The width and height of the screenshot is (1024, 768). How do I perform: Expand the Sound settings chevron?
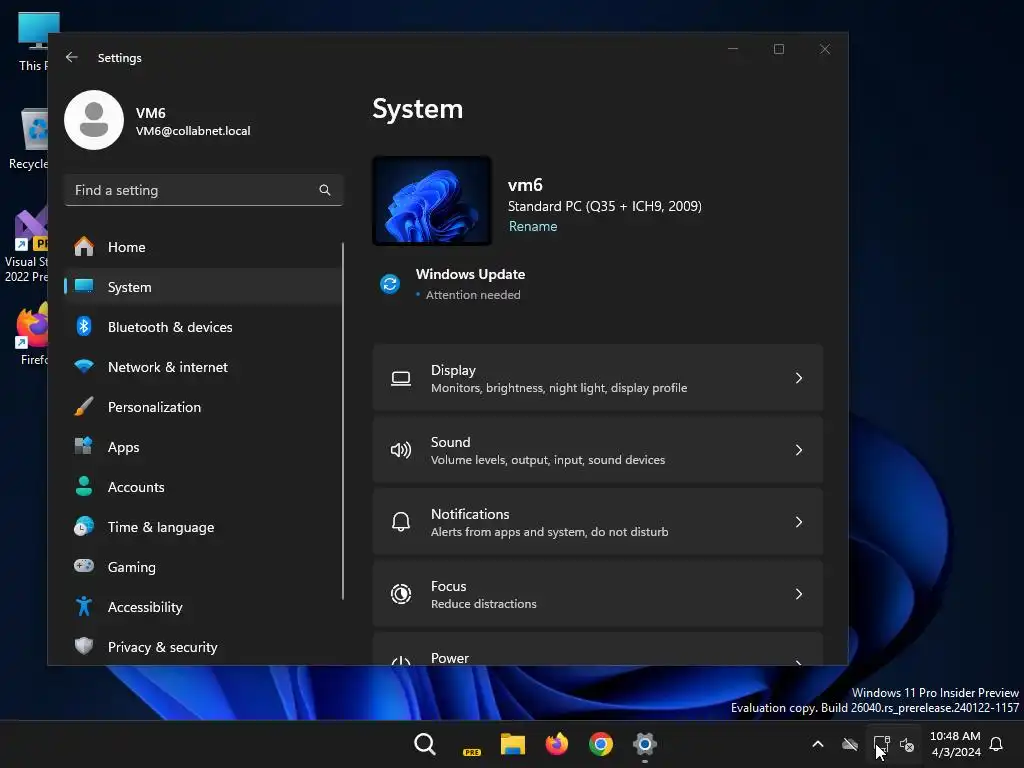click(799, 450)
